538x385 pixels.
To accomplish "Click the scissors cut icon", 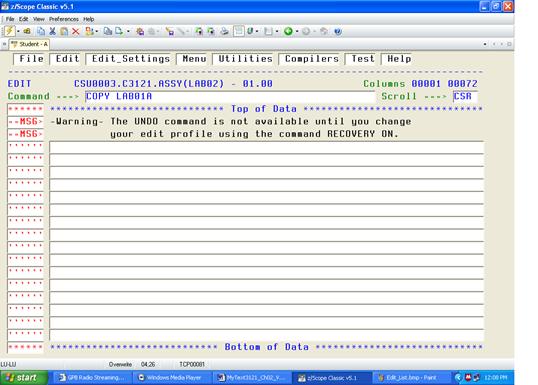I will click(52, 32).
